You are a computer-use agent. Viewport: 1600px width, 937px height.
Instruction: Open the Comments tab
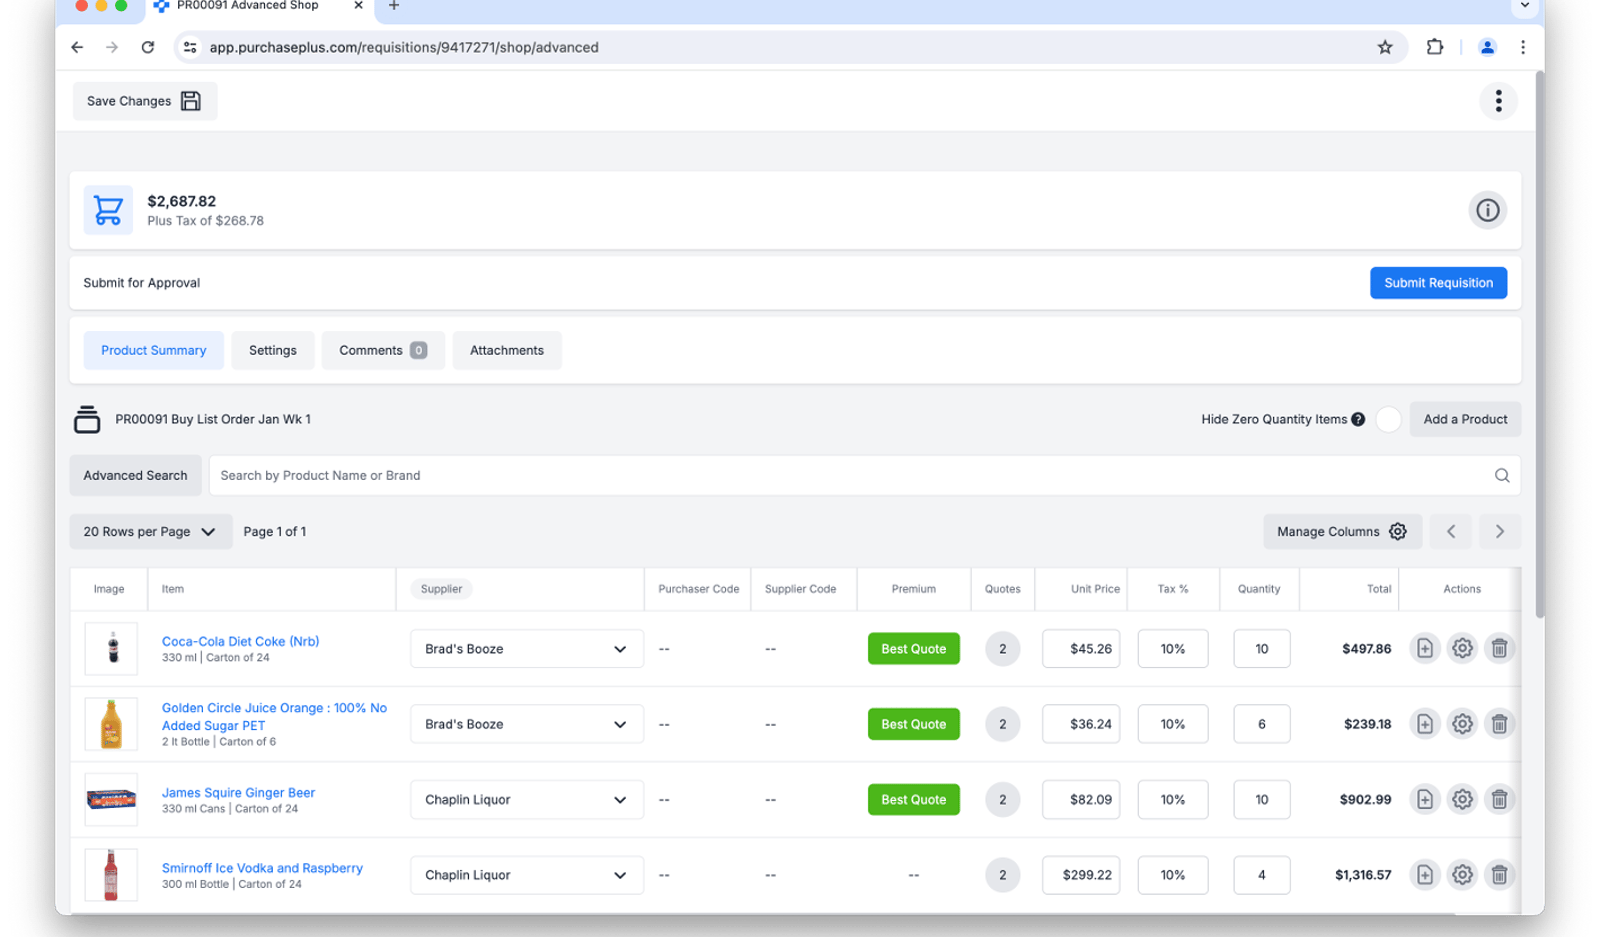pyautogui.click(x=383, y=350)
